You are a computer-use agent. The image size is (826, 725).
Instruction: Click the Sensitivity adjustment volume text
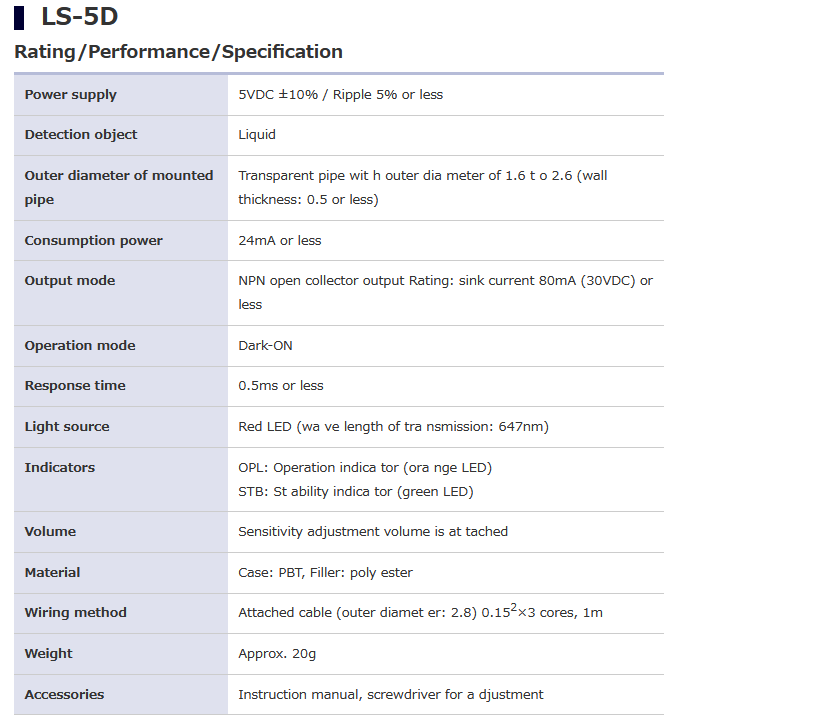point(373,532)
